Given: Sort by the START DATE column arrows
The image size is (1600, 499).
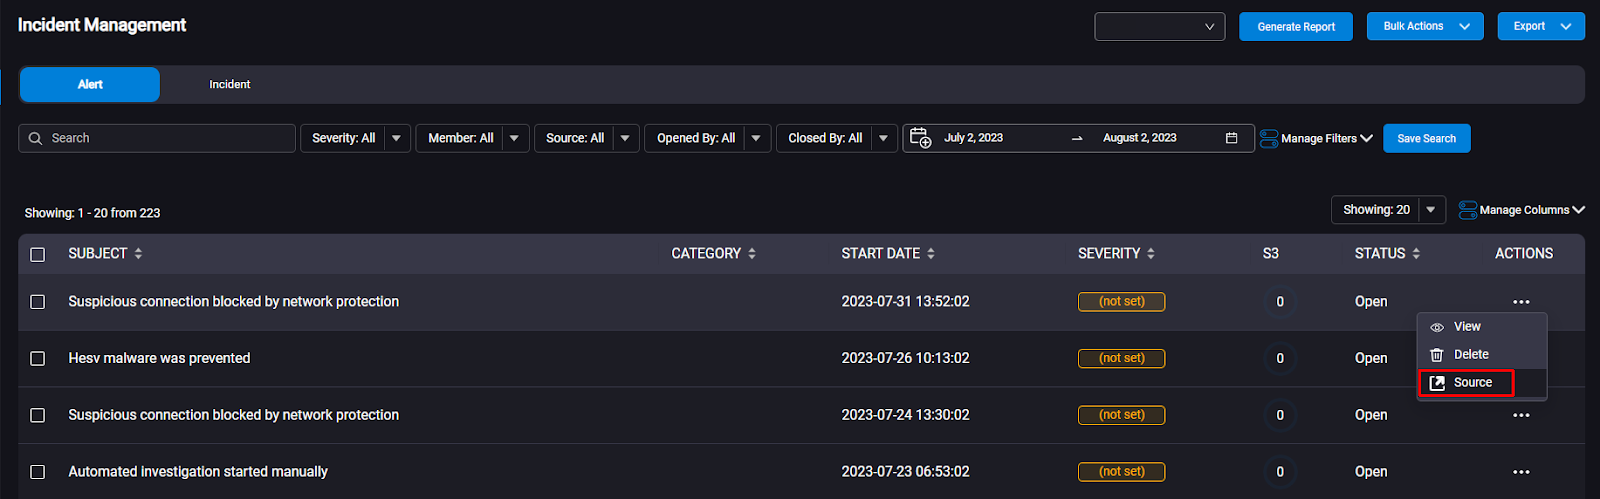Looking at the screenshot, I should pos(931,254).
